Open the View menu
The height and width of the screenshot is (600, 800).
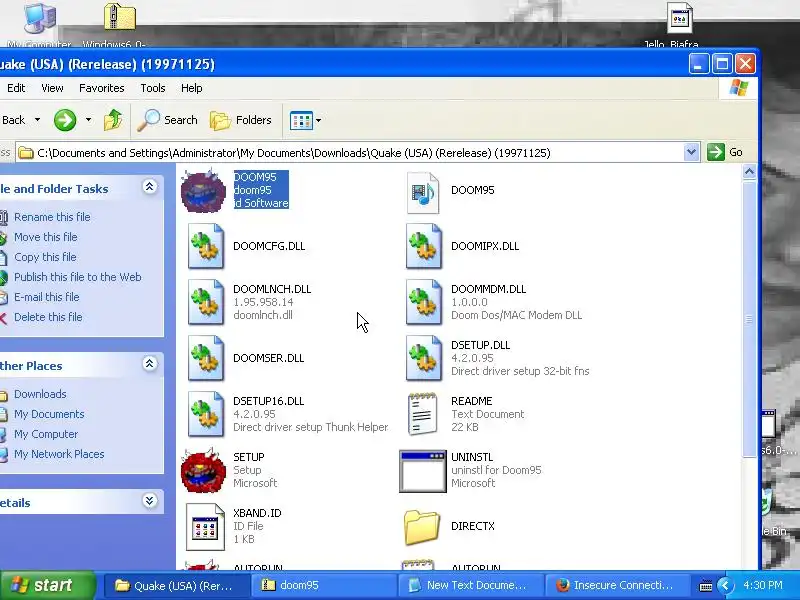pos(52,88)
